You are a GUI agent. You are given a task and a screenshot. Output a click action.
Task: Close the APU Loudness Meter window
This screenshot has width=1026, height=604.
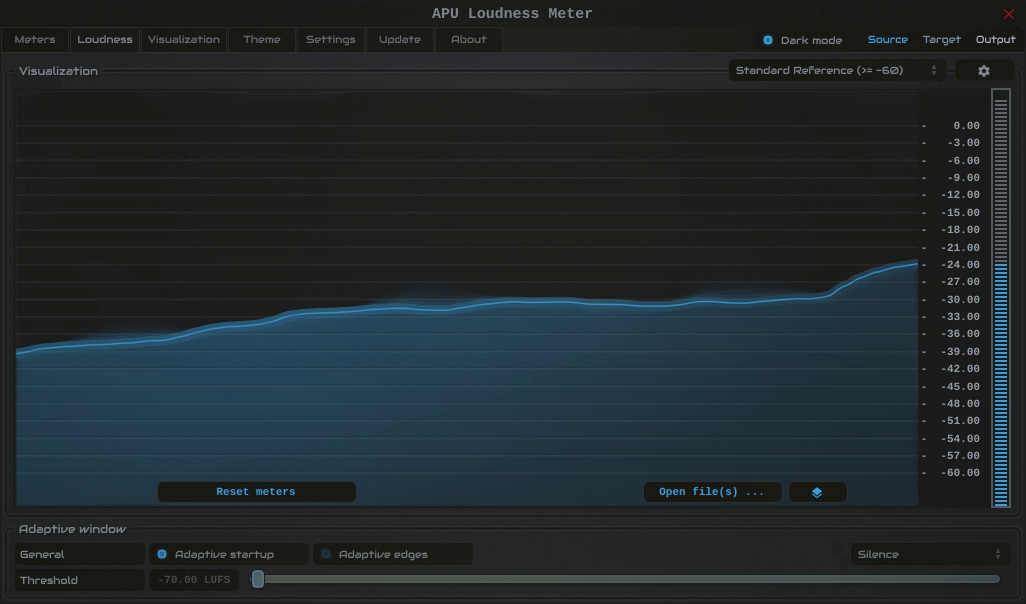click(1008, 14)
